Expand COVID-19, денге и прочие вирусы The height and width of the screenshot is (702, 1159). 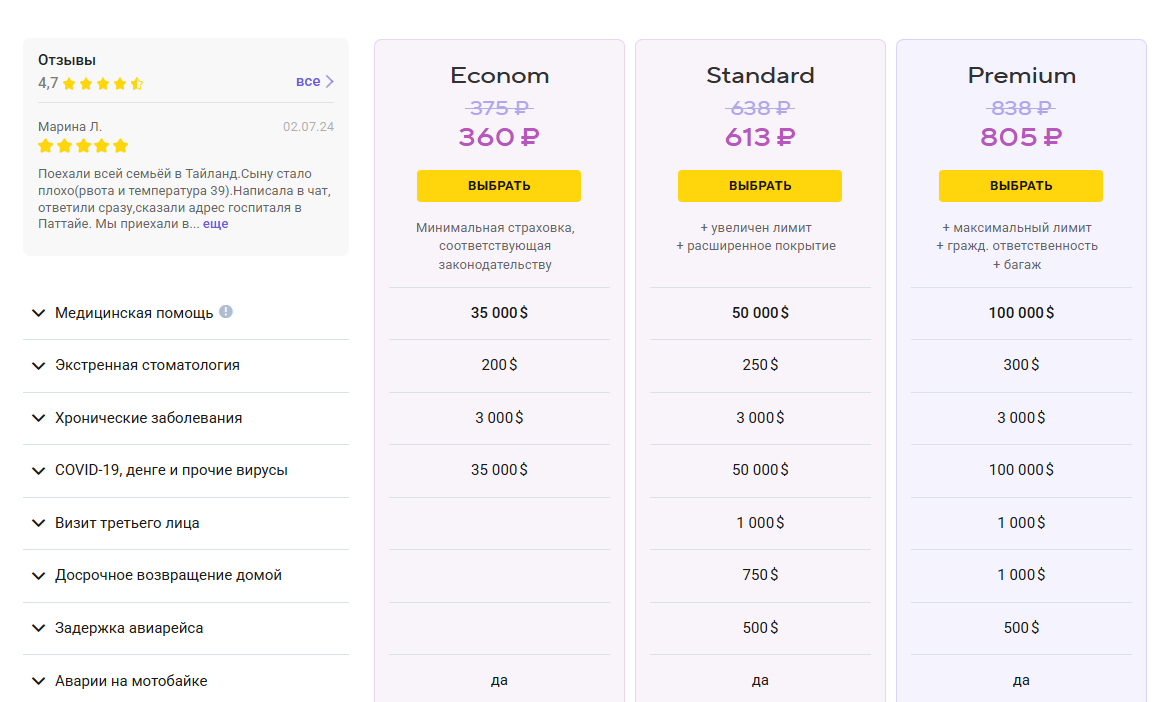pos(39,470)
